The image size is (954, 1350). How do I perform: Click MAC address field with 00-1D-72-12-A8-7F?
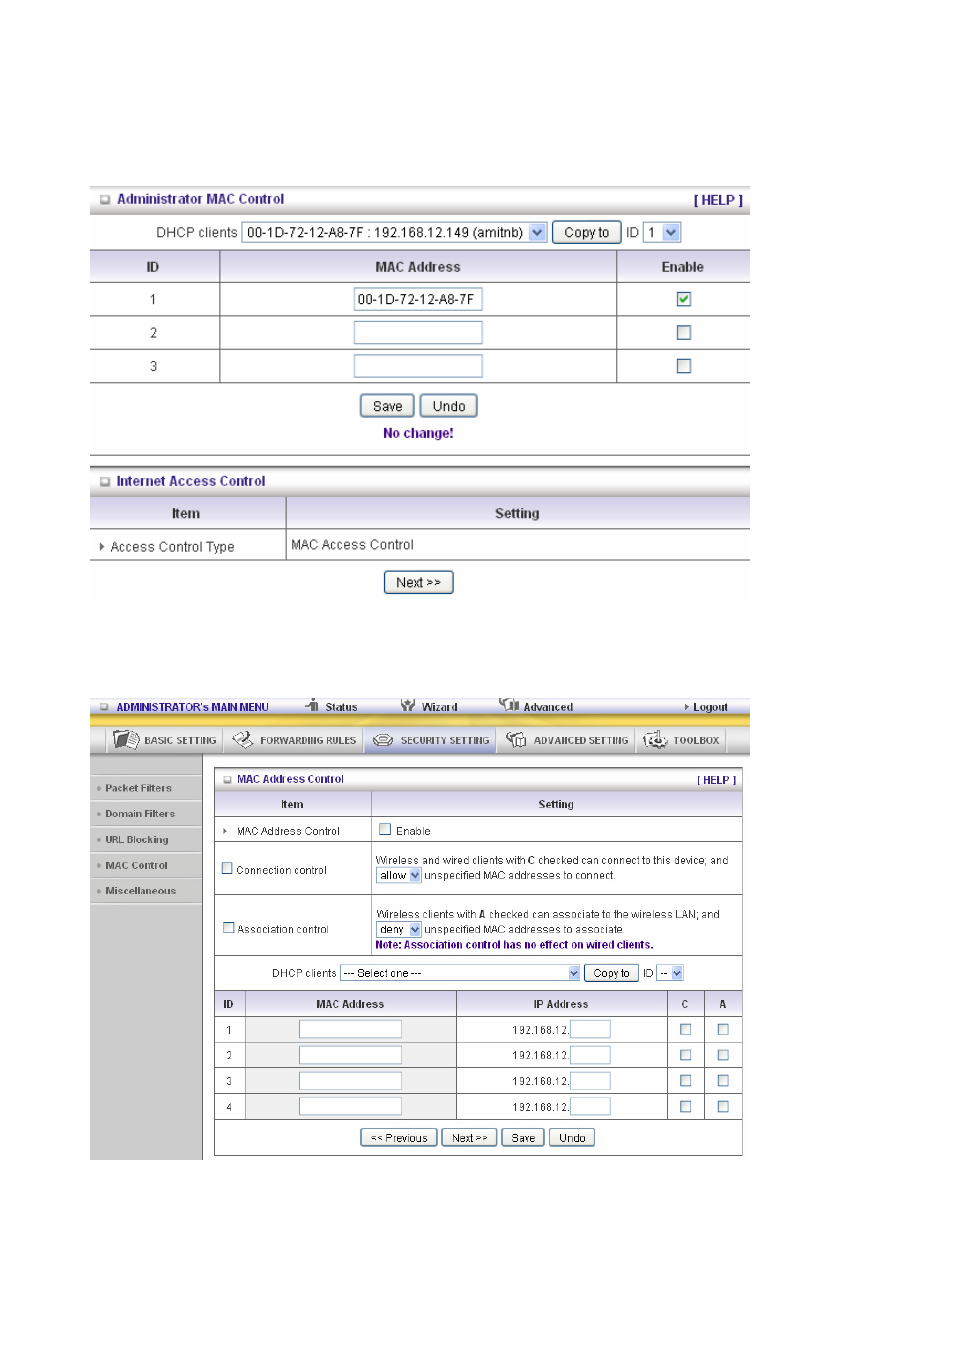[418, 299]
